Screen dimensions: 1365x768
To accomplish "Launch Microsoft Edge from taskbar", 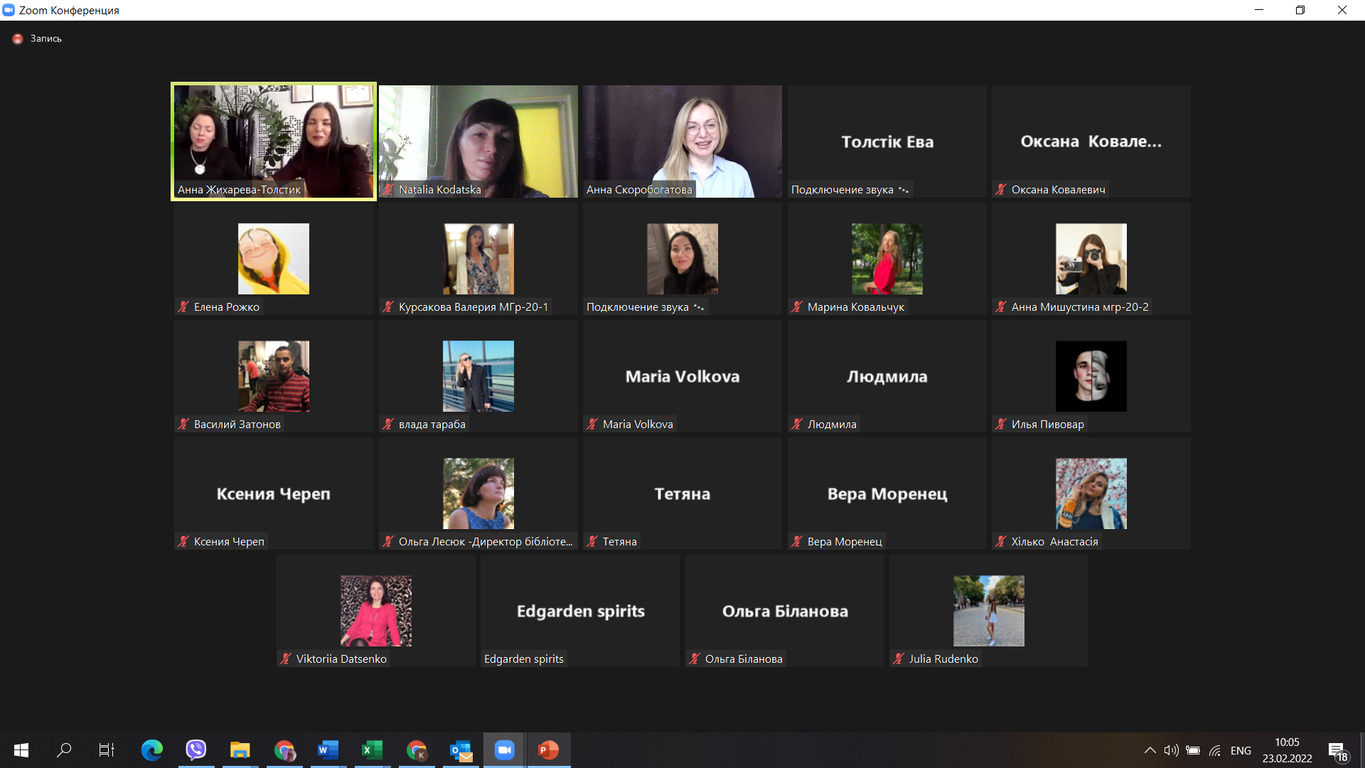I will click(x=152, y=750).
